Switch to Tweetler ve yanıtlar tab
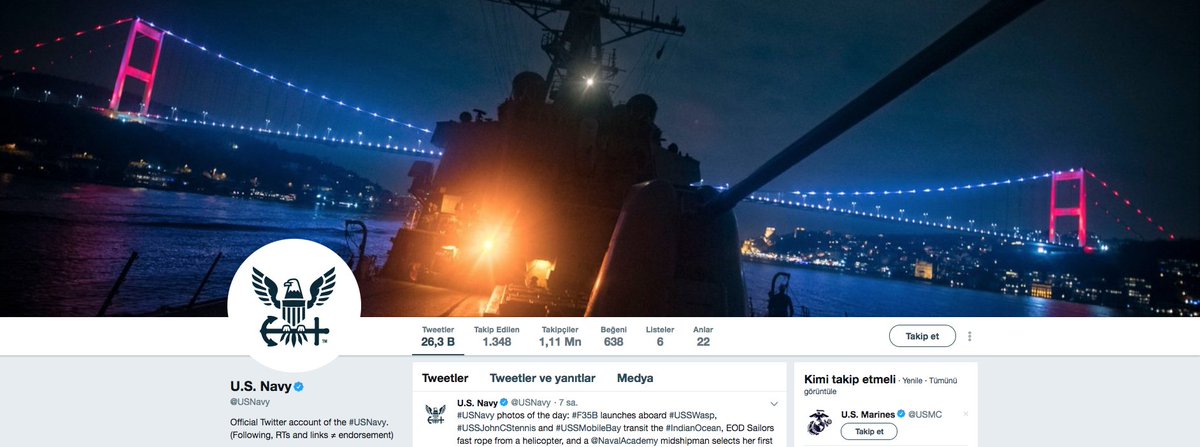1200x447 pixels. pyautogui.click(x=543, y=378)
